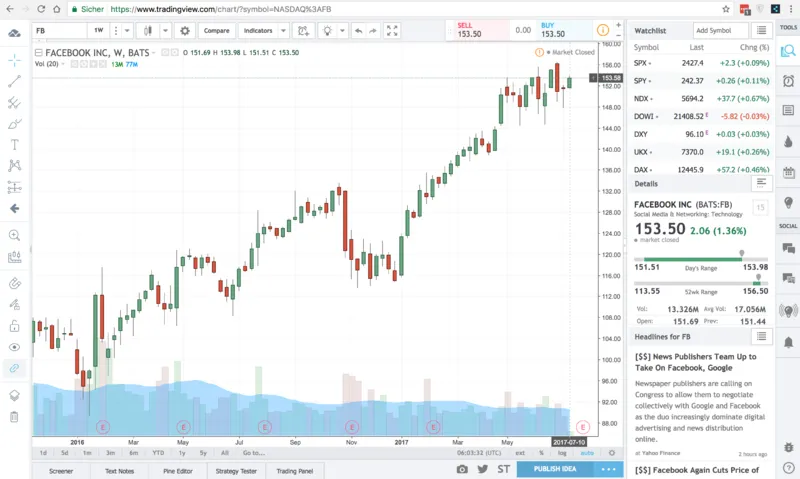This screenshot has width=800, height=479.
Task: Click the PUBLISH IDEA button
Action: pos(555,469)
